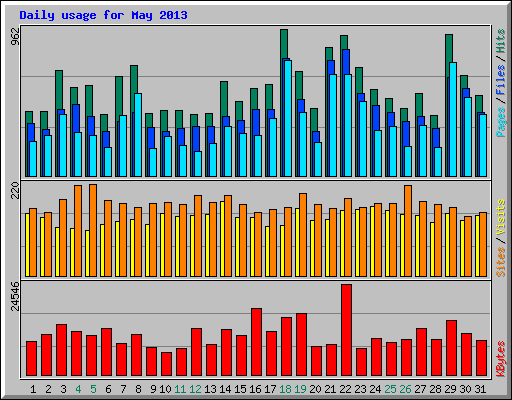Click day label 22 on the x-axis
The image size is (512, 400).
point(345,389)
